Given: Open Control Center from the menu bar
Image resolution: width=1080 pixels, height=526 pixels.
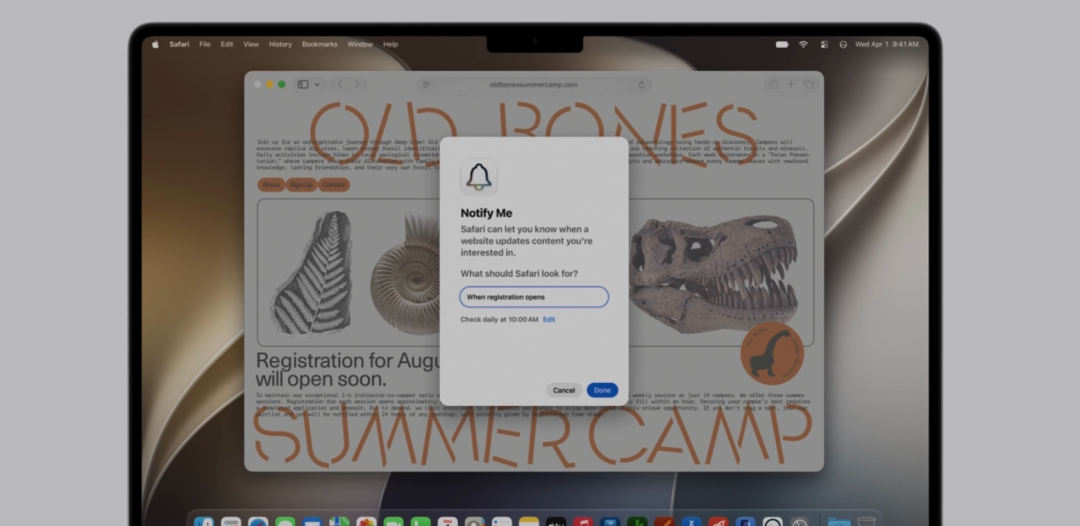Looking at the screenshot, I should tap(824, 44).
